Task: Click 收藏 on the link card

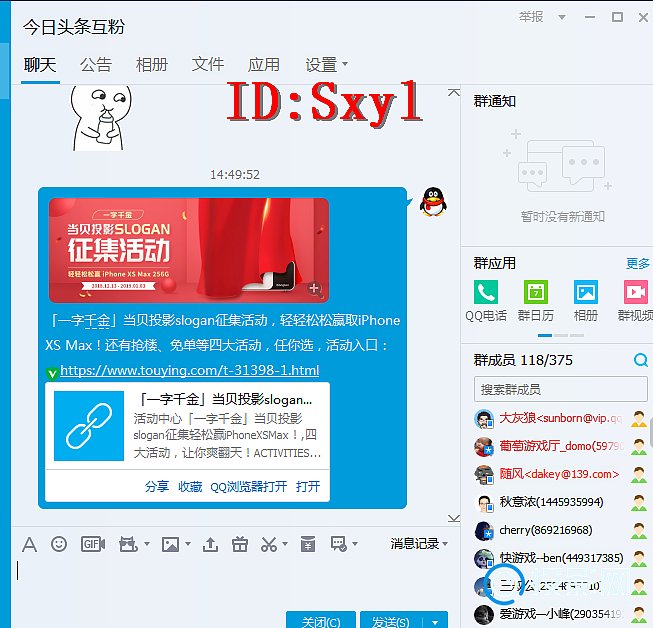Action: click(190, 486)
